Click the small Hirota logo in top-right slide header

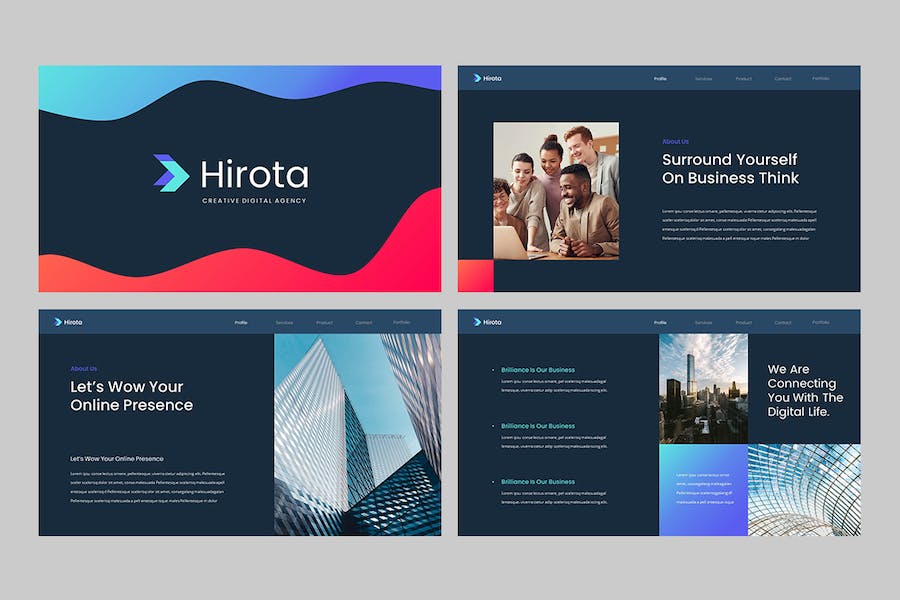pos(487,78)
